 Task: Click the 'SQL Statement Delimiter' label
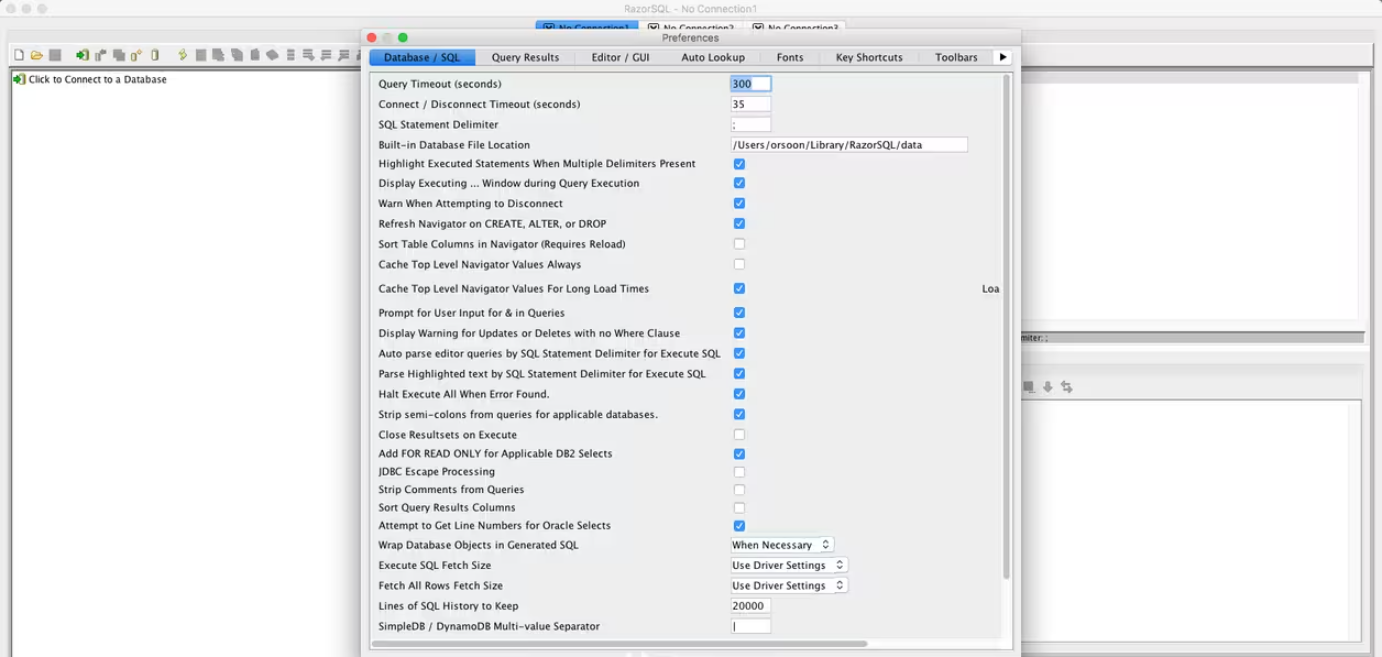tap(438, 125)
